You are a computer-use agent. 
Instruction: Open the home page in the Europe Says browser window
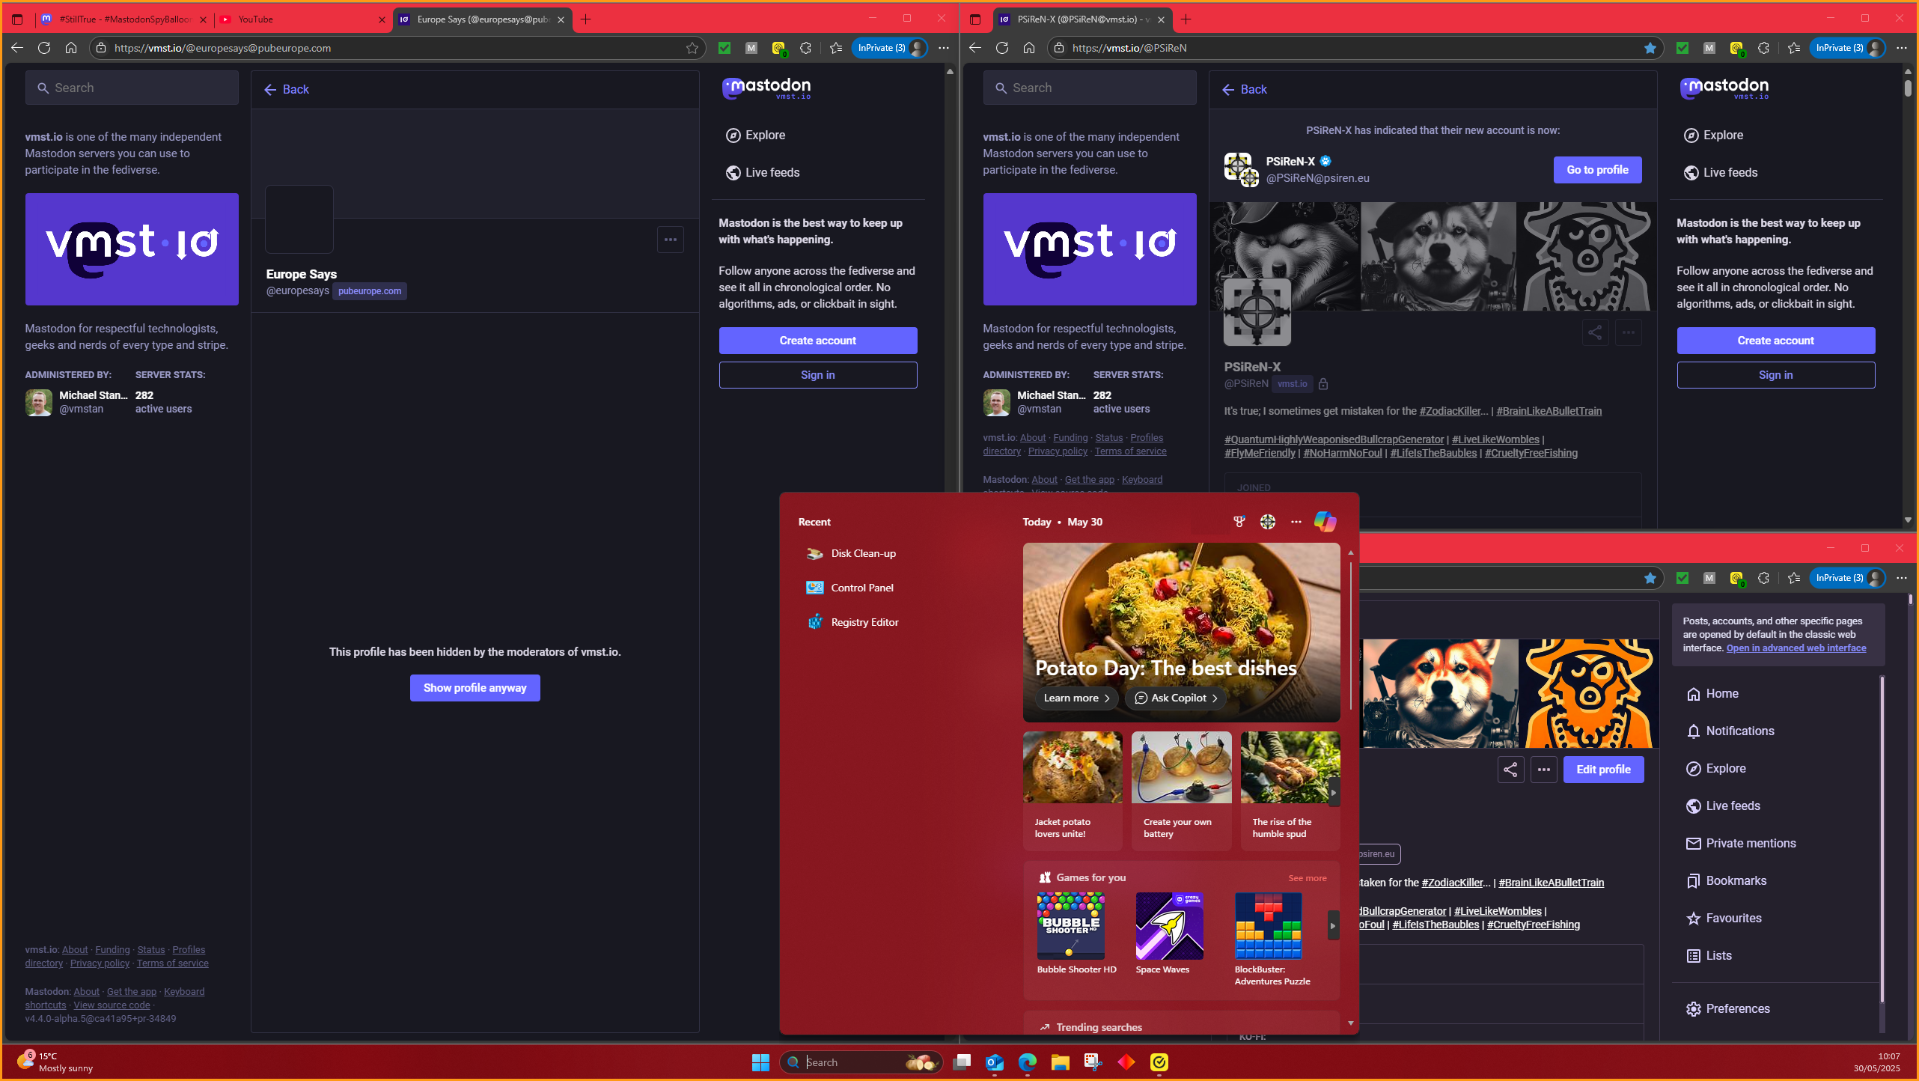coord(71,48)
